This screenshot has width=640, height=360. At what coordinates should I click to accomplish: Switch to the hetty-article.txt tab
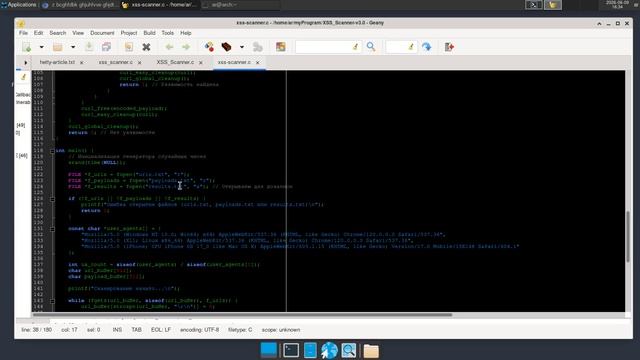57,62
